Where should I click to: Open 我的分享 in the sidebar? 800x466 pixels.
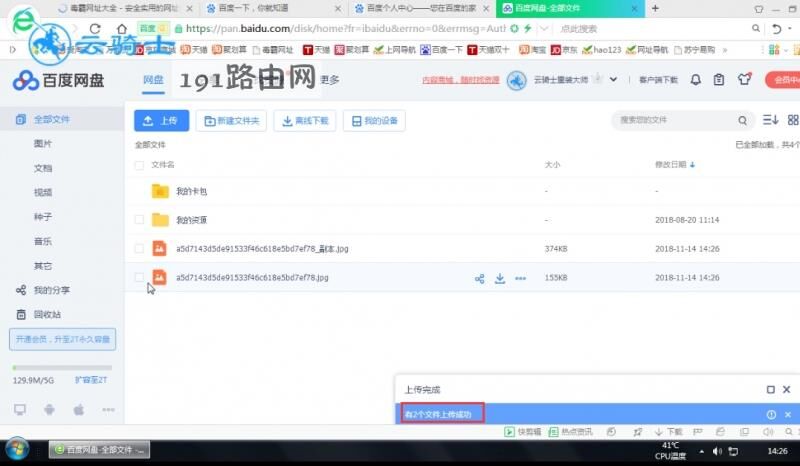(51, 290)
